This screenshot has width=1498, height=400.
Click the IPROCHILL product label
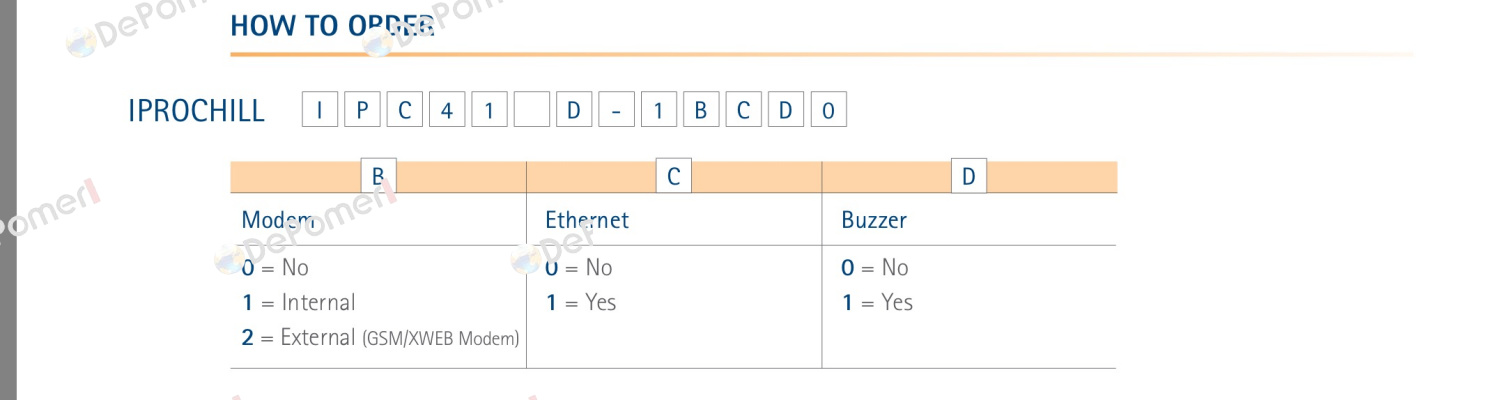[x=196, y=110]
